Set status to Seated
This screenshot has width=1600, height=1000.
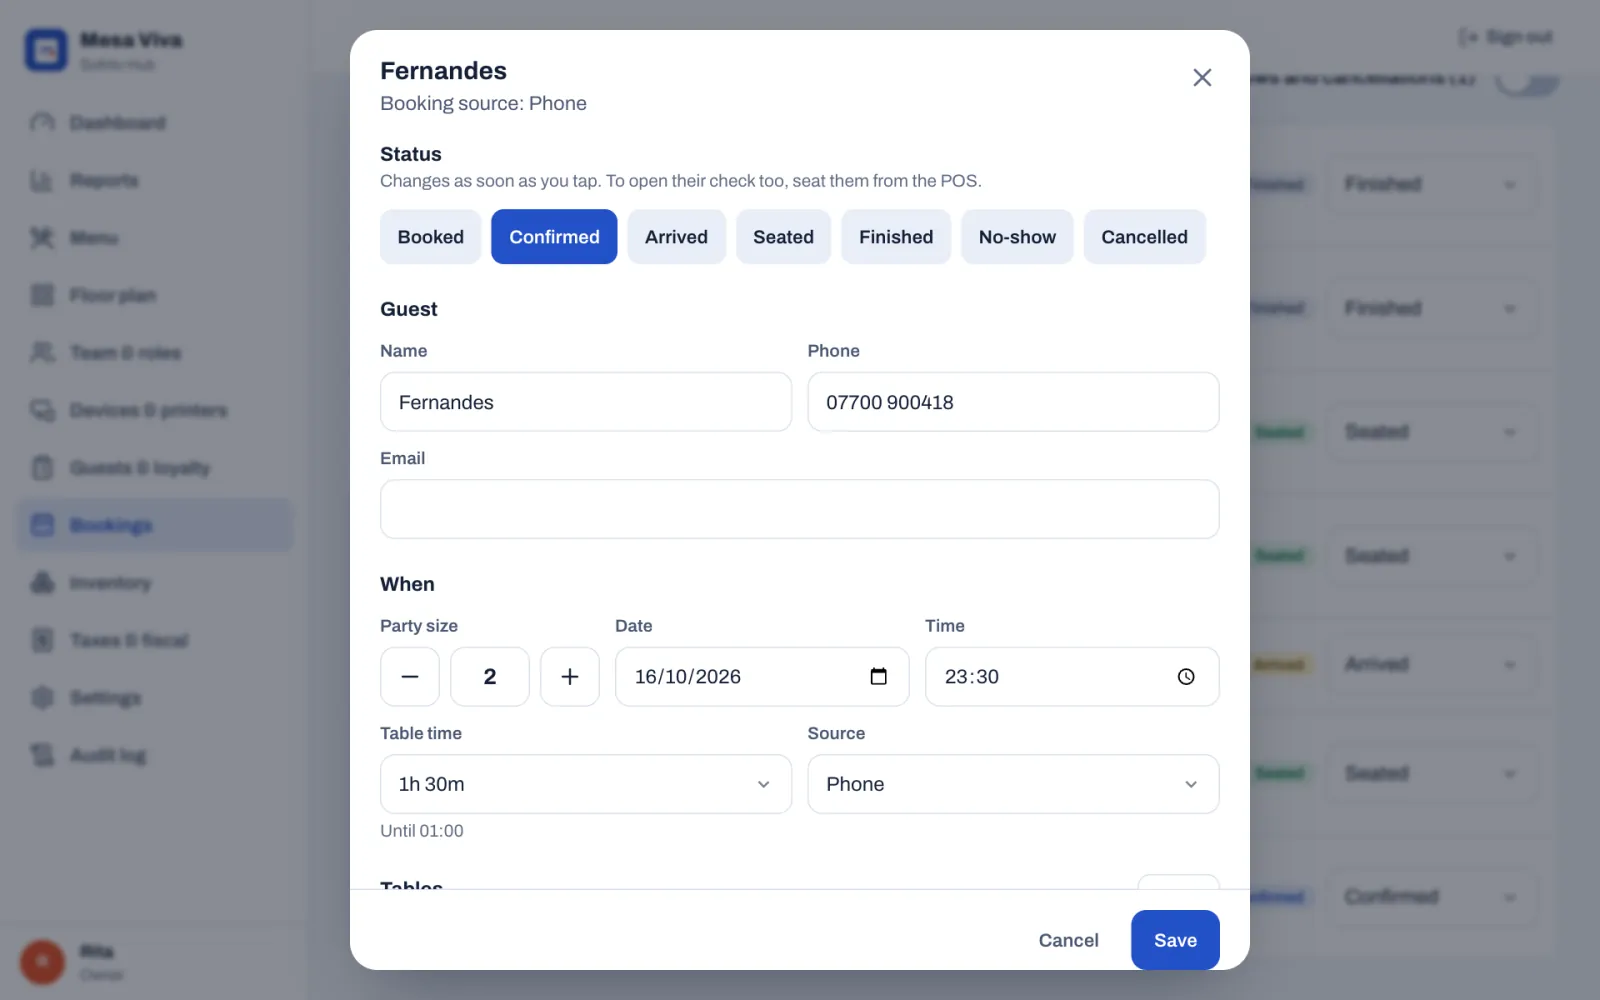[783, 237]
